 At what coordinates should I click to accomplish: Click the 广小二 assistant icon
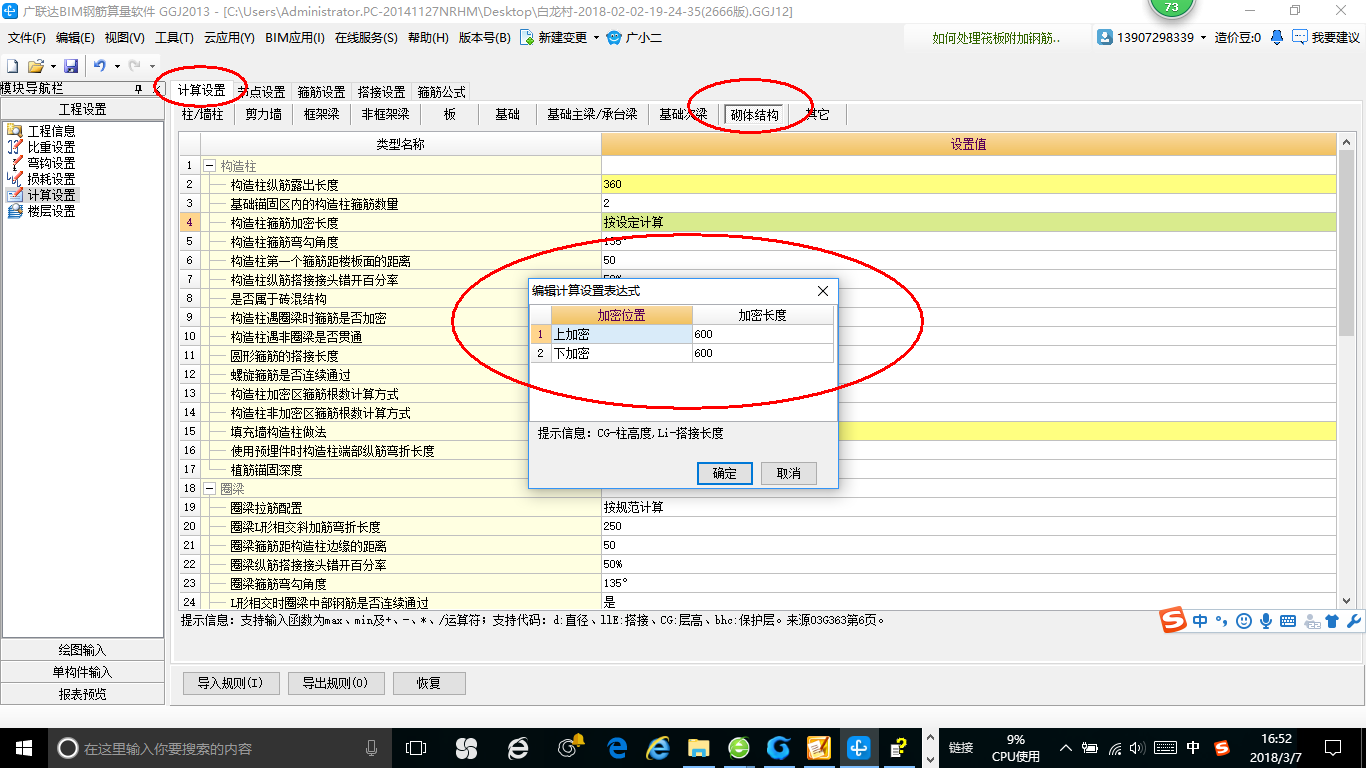coord(614,37)
